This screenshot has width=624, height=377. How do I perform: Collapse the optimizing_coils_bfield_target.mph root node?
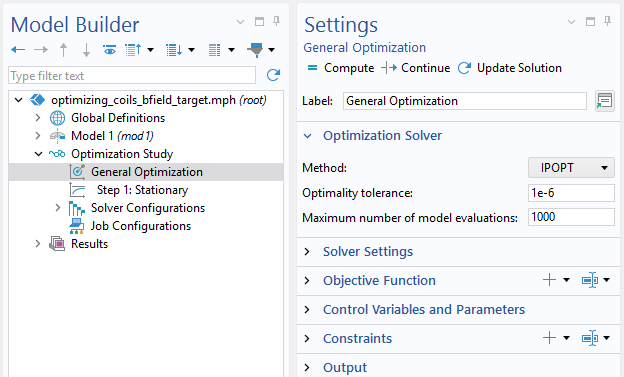tap(19, 100)
